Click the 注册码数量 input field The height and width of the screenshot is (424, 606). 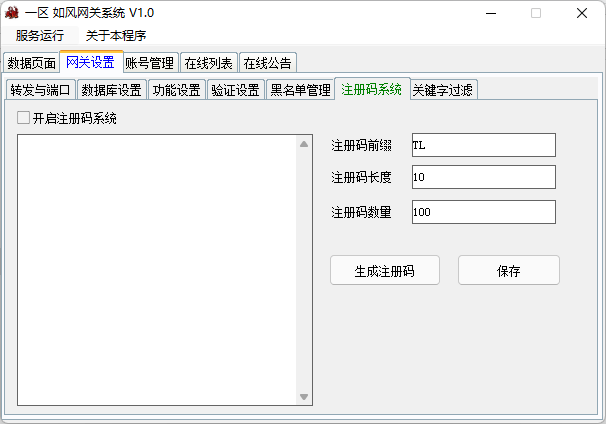(482, 212)
